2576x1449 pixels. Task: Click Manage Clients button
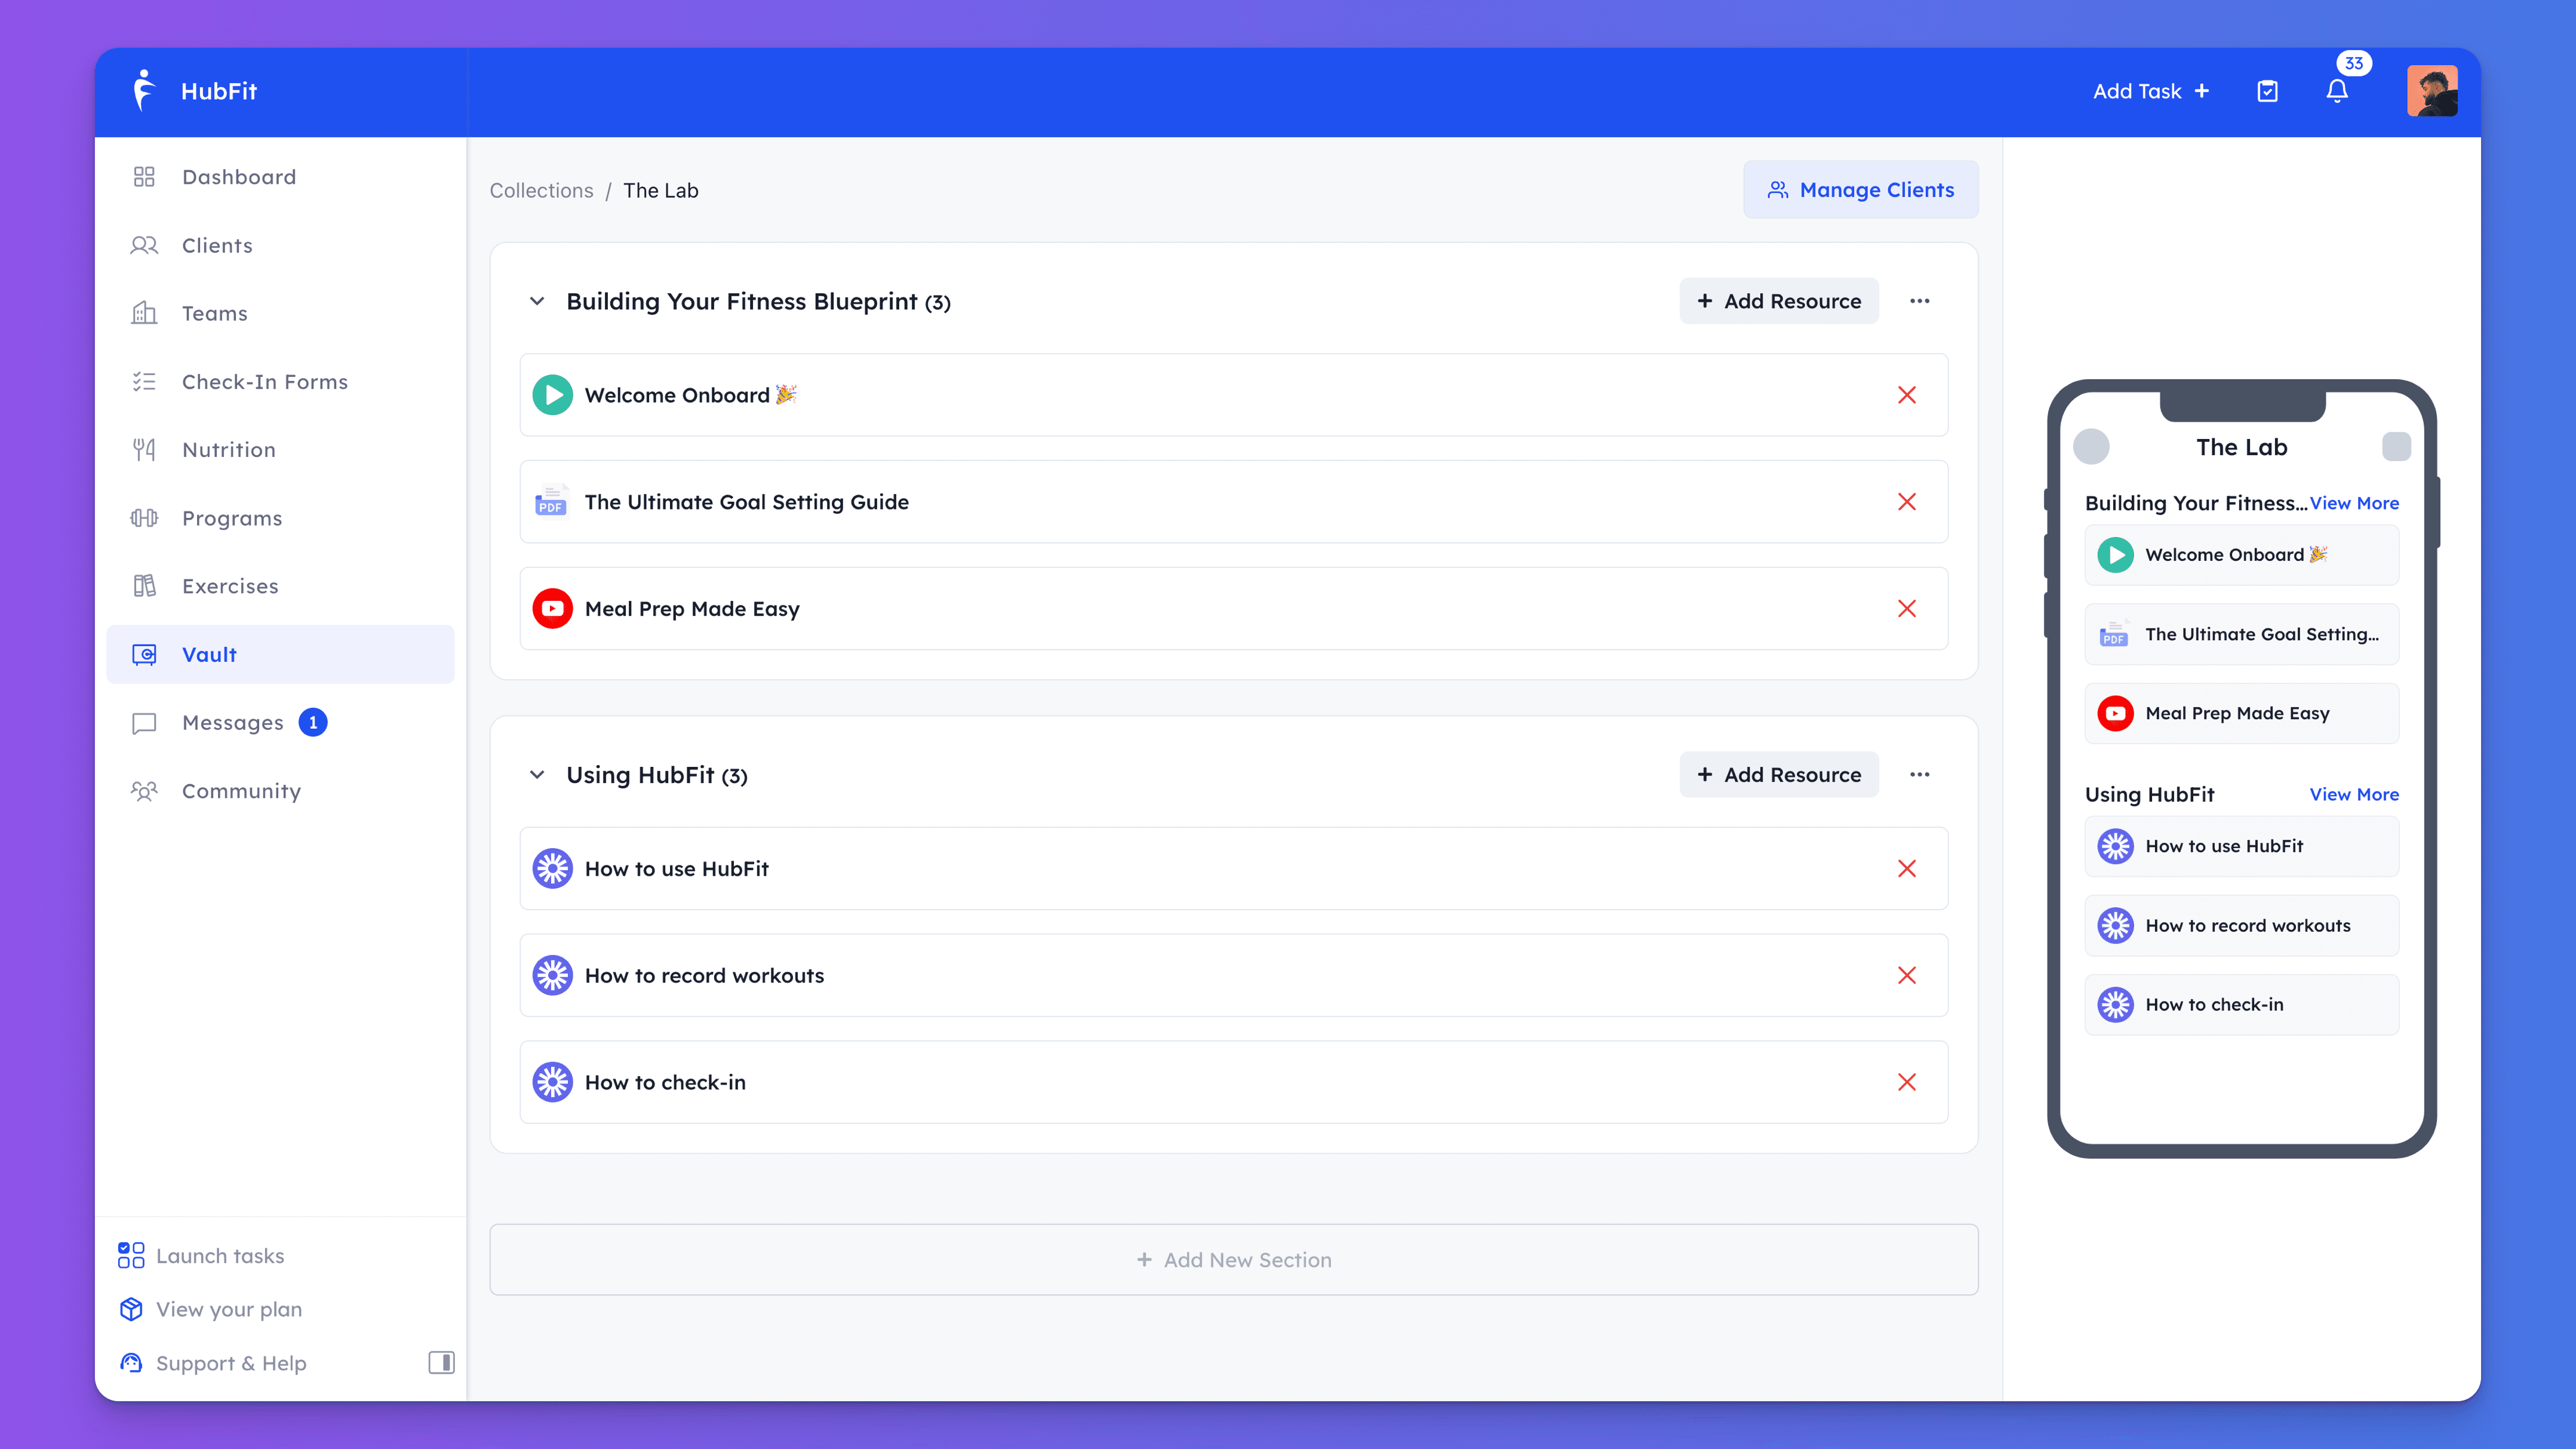pos(1859,189)
